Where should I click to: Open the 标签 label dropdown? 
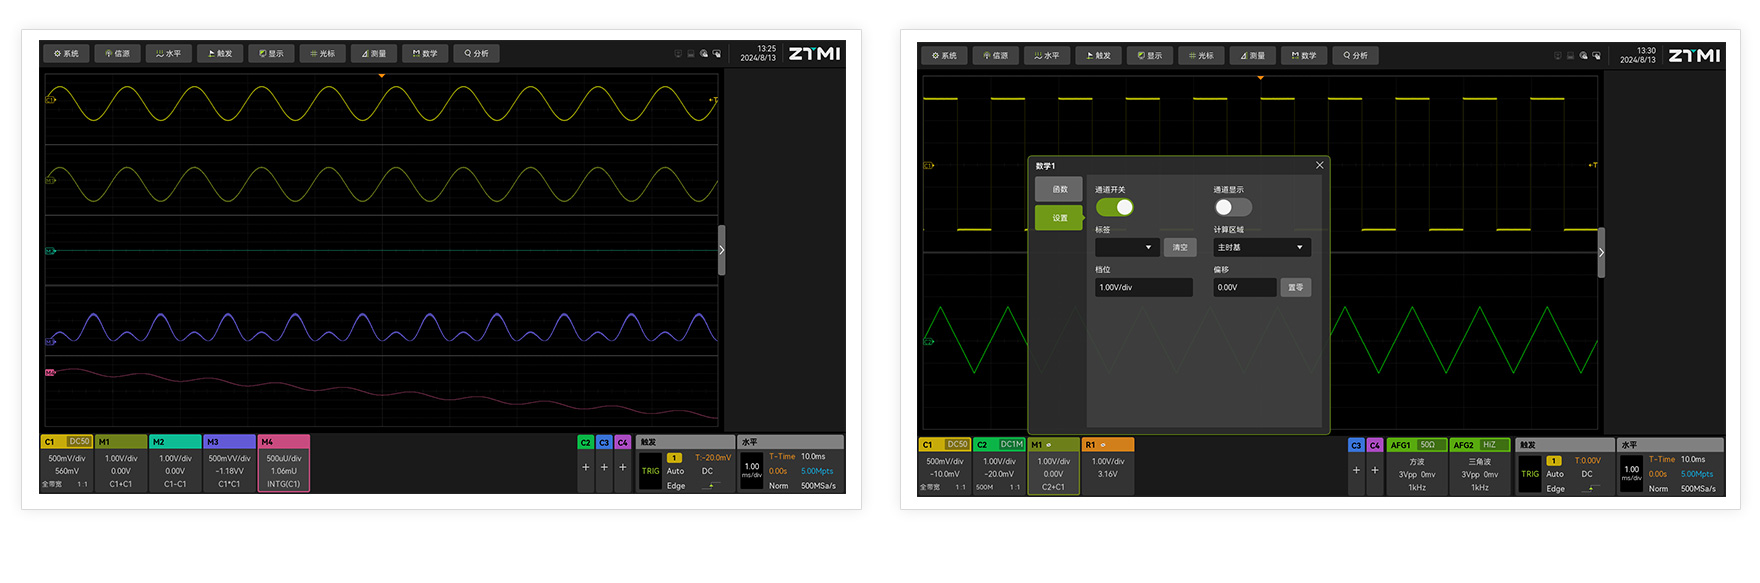click(x=1127, y=247)
